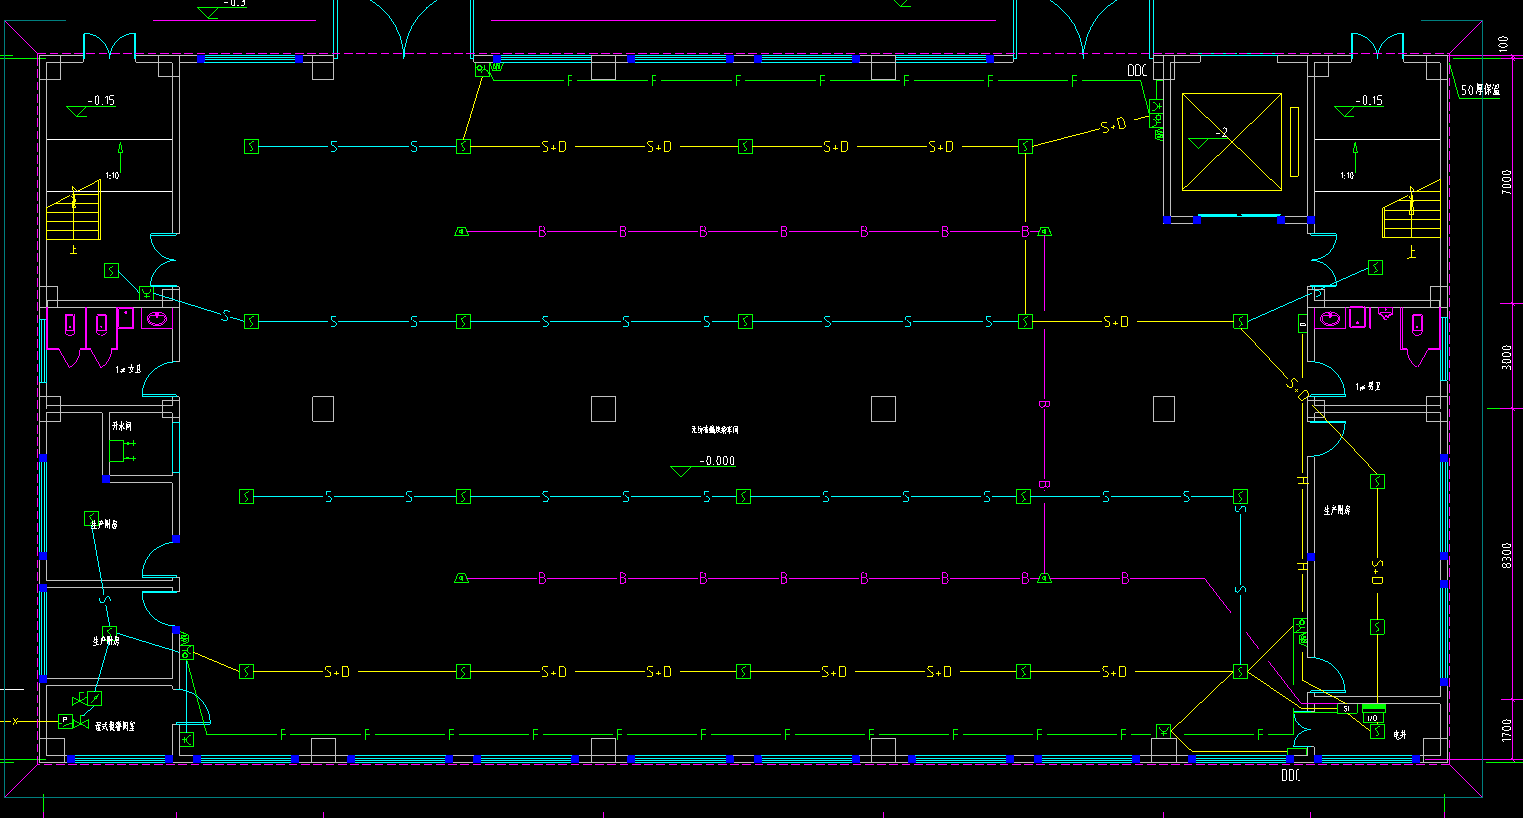Select the device at top-left F line start

(x=482, y=69)
